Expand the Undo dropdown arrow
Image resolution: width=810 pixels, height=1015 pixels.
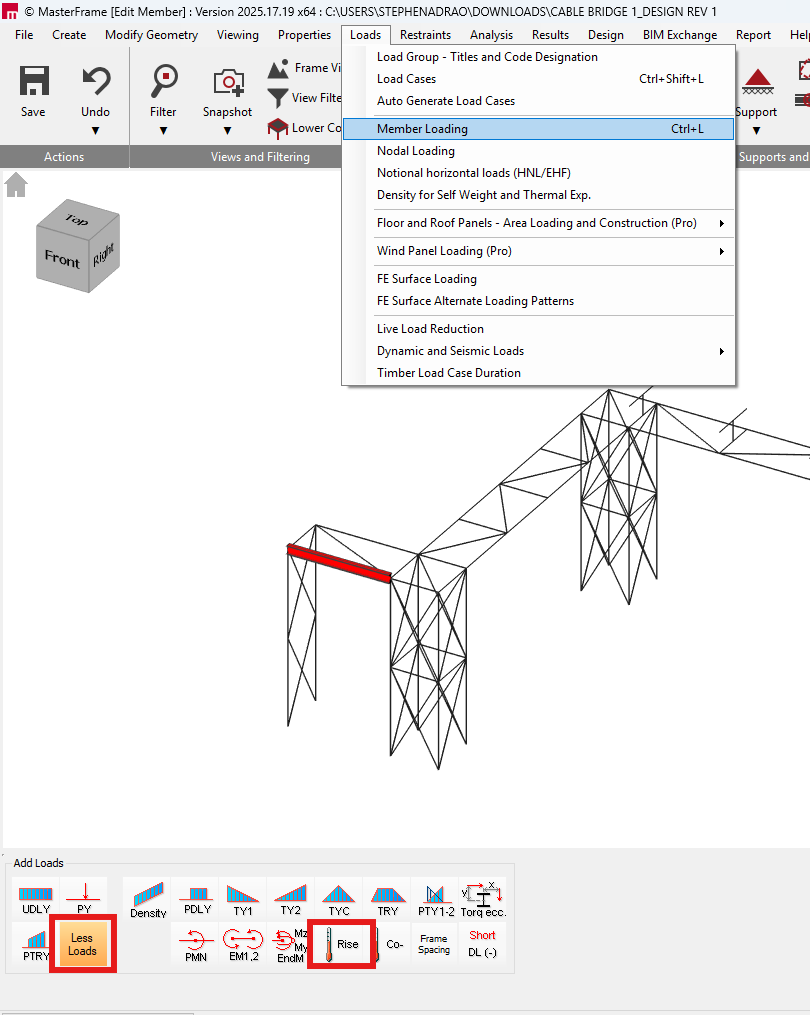pyautogui.click(x=96, y=131)
